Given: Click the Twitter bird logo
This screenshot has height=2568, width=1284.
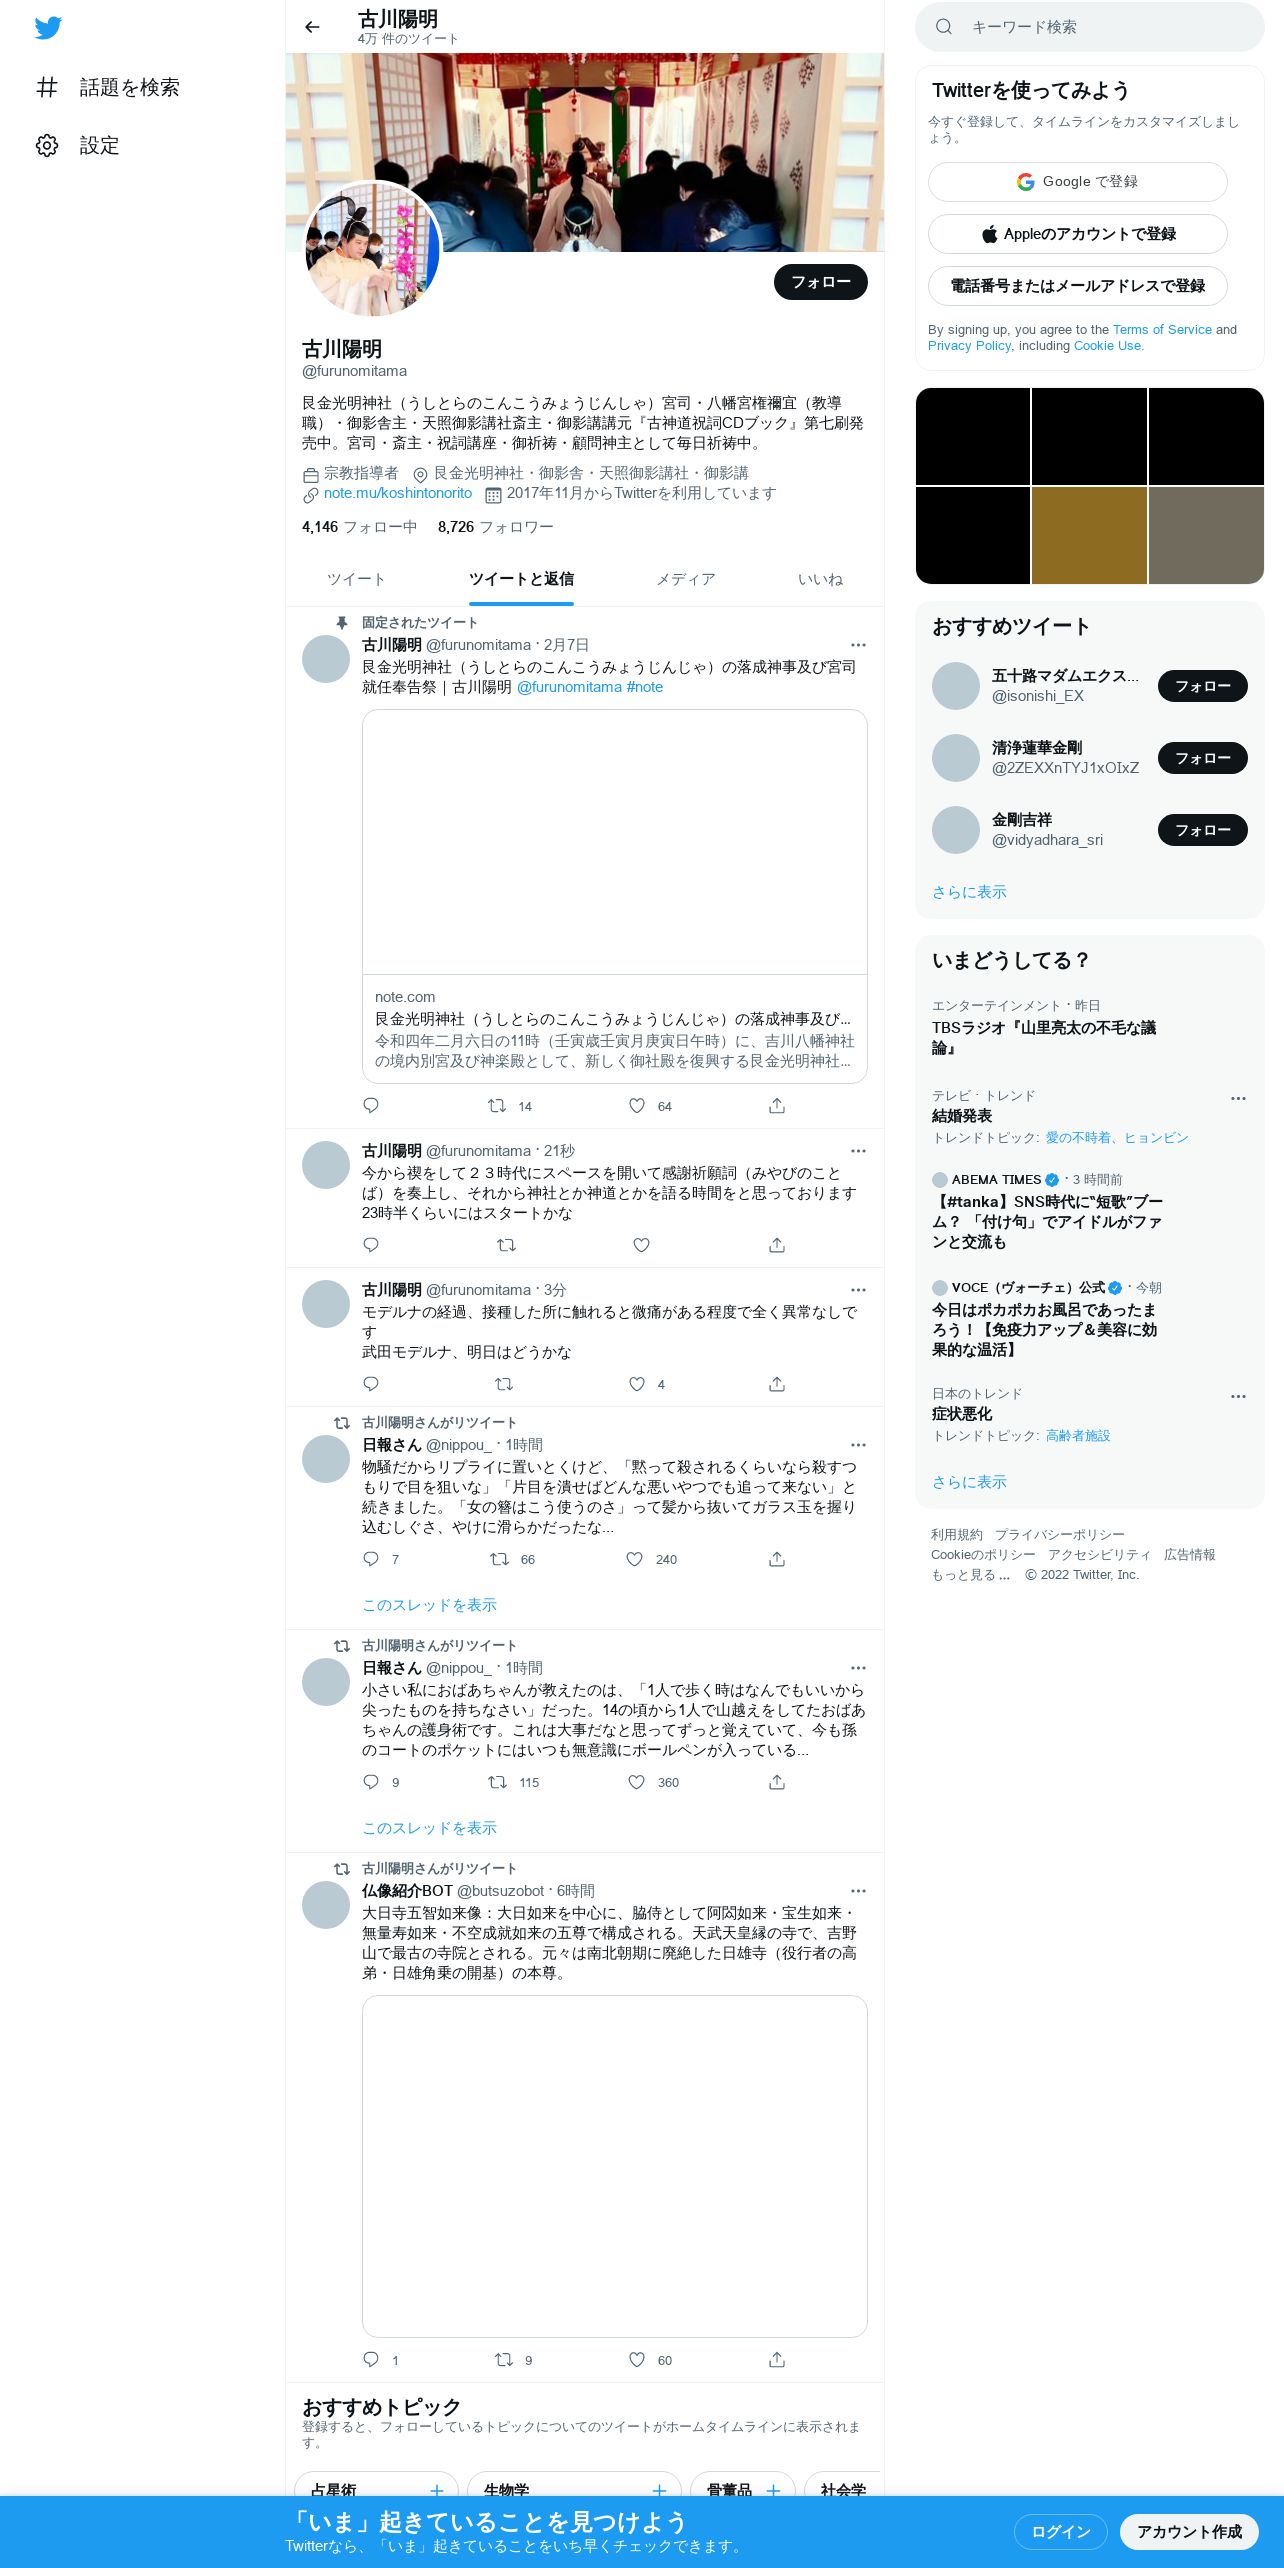Looking at the screenshot, I should click(48, 28).
